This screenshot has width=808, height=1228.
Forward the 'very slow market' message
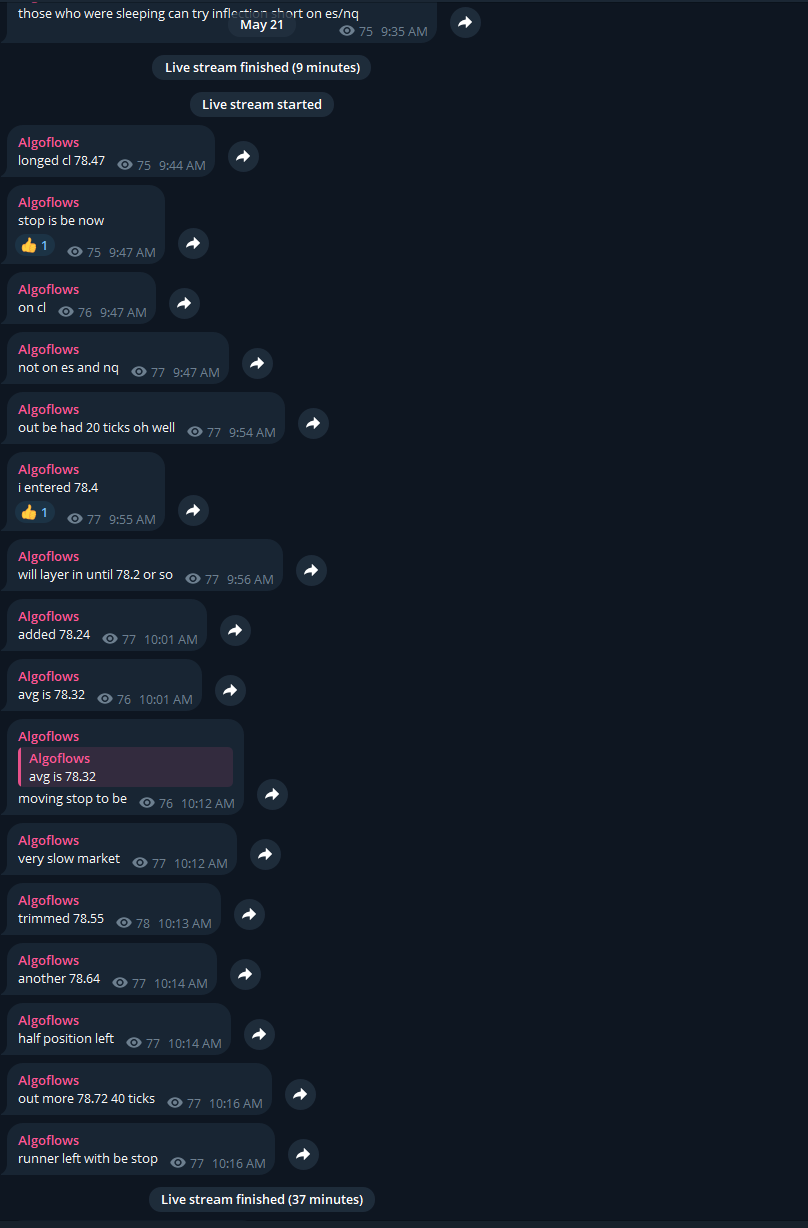pyautogui.click(x=265, y=854)
